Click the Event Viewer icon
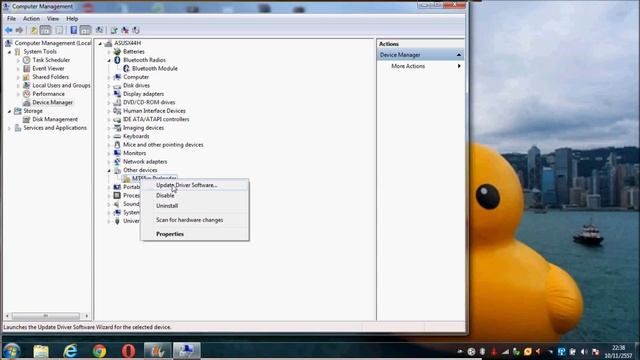Viewport: 640px width, 360px height. (27, 69)
